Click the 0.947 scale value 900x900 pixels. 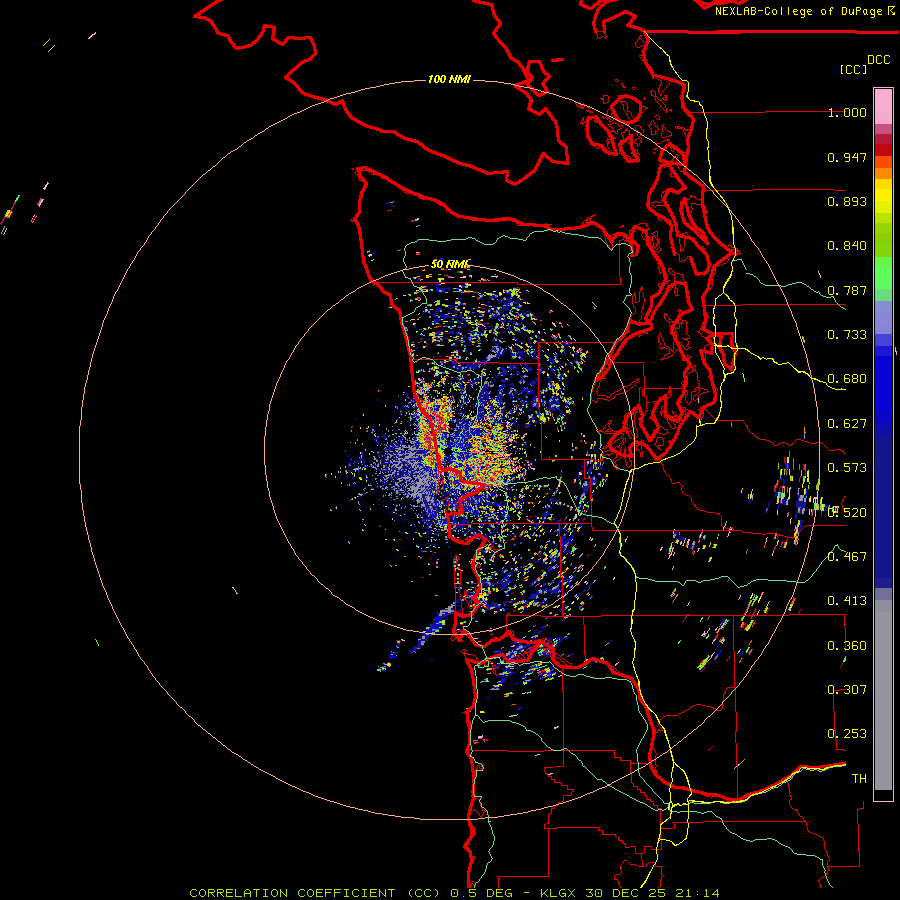(847, 157)
